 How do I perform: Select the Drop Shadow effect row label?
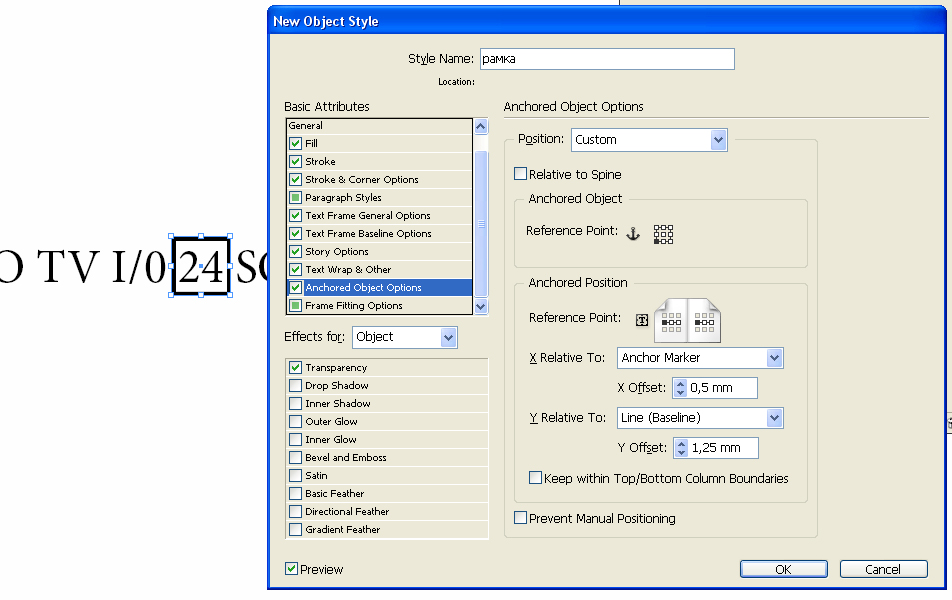coord(337,386)
